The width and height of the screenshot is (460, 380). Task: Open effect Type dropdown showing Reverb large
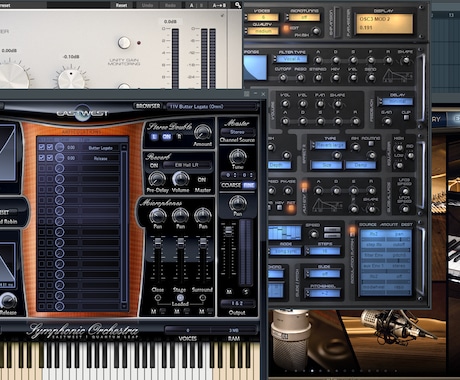[329, 145]
